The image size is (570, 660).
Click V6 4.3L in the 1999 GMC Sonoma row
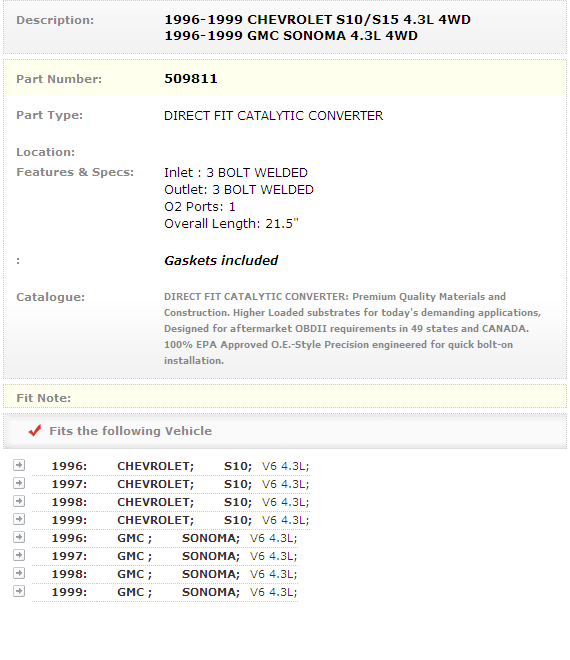click(273, 592)
